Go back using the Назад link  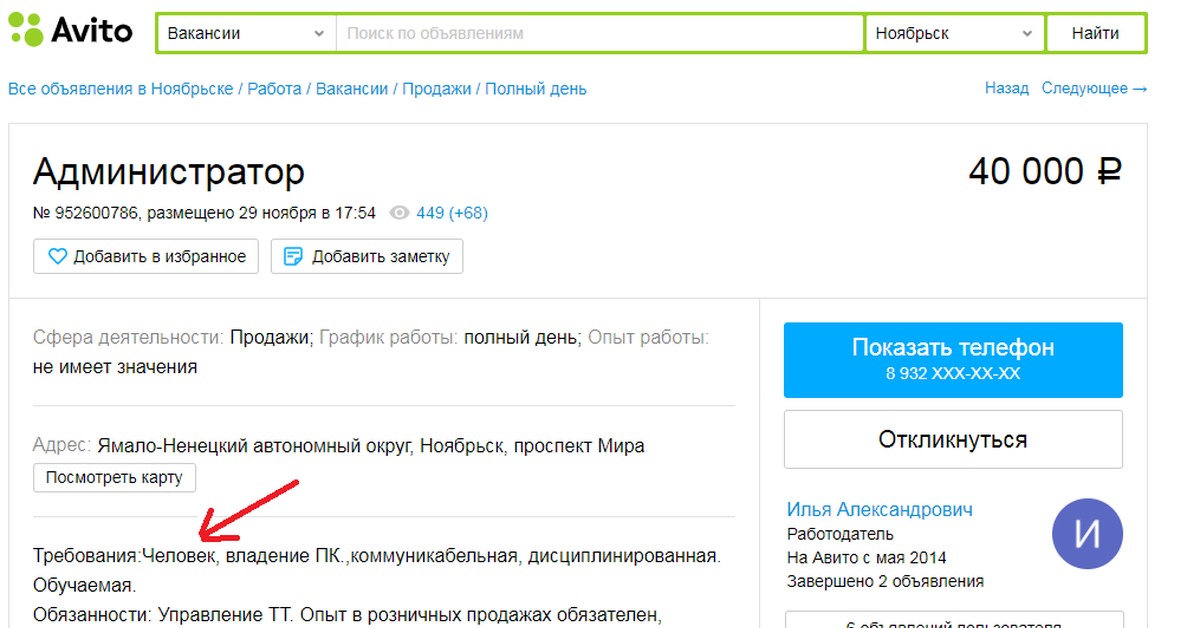1006,88
